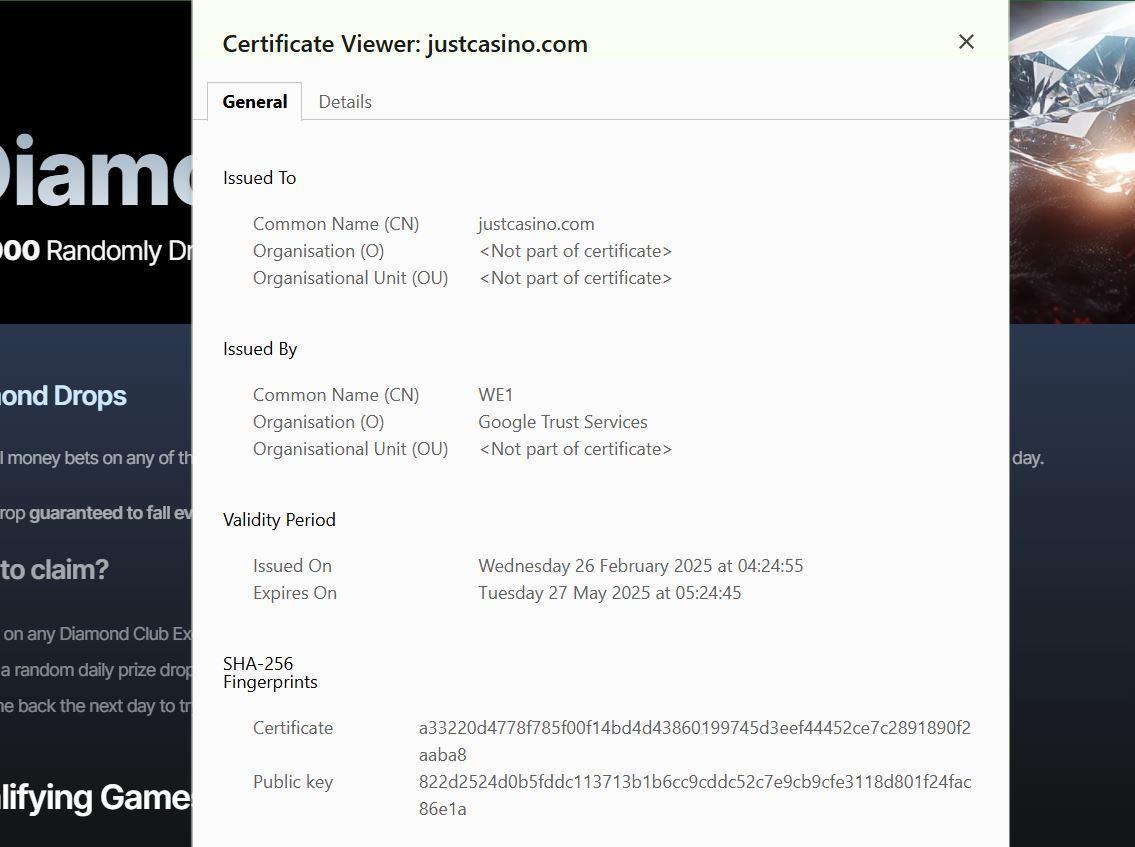
Task: Click the Issued On date value
Action: (640, 566)
